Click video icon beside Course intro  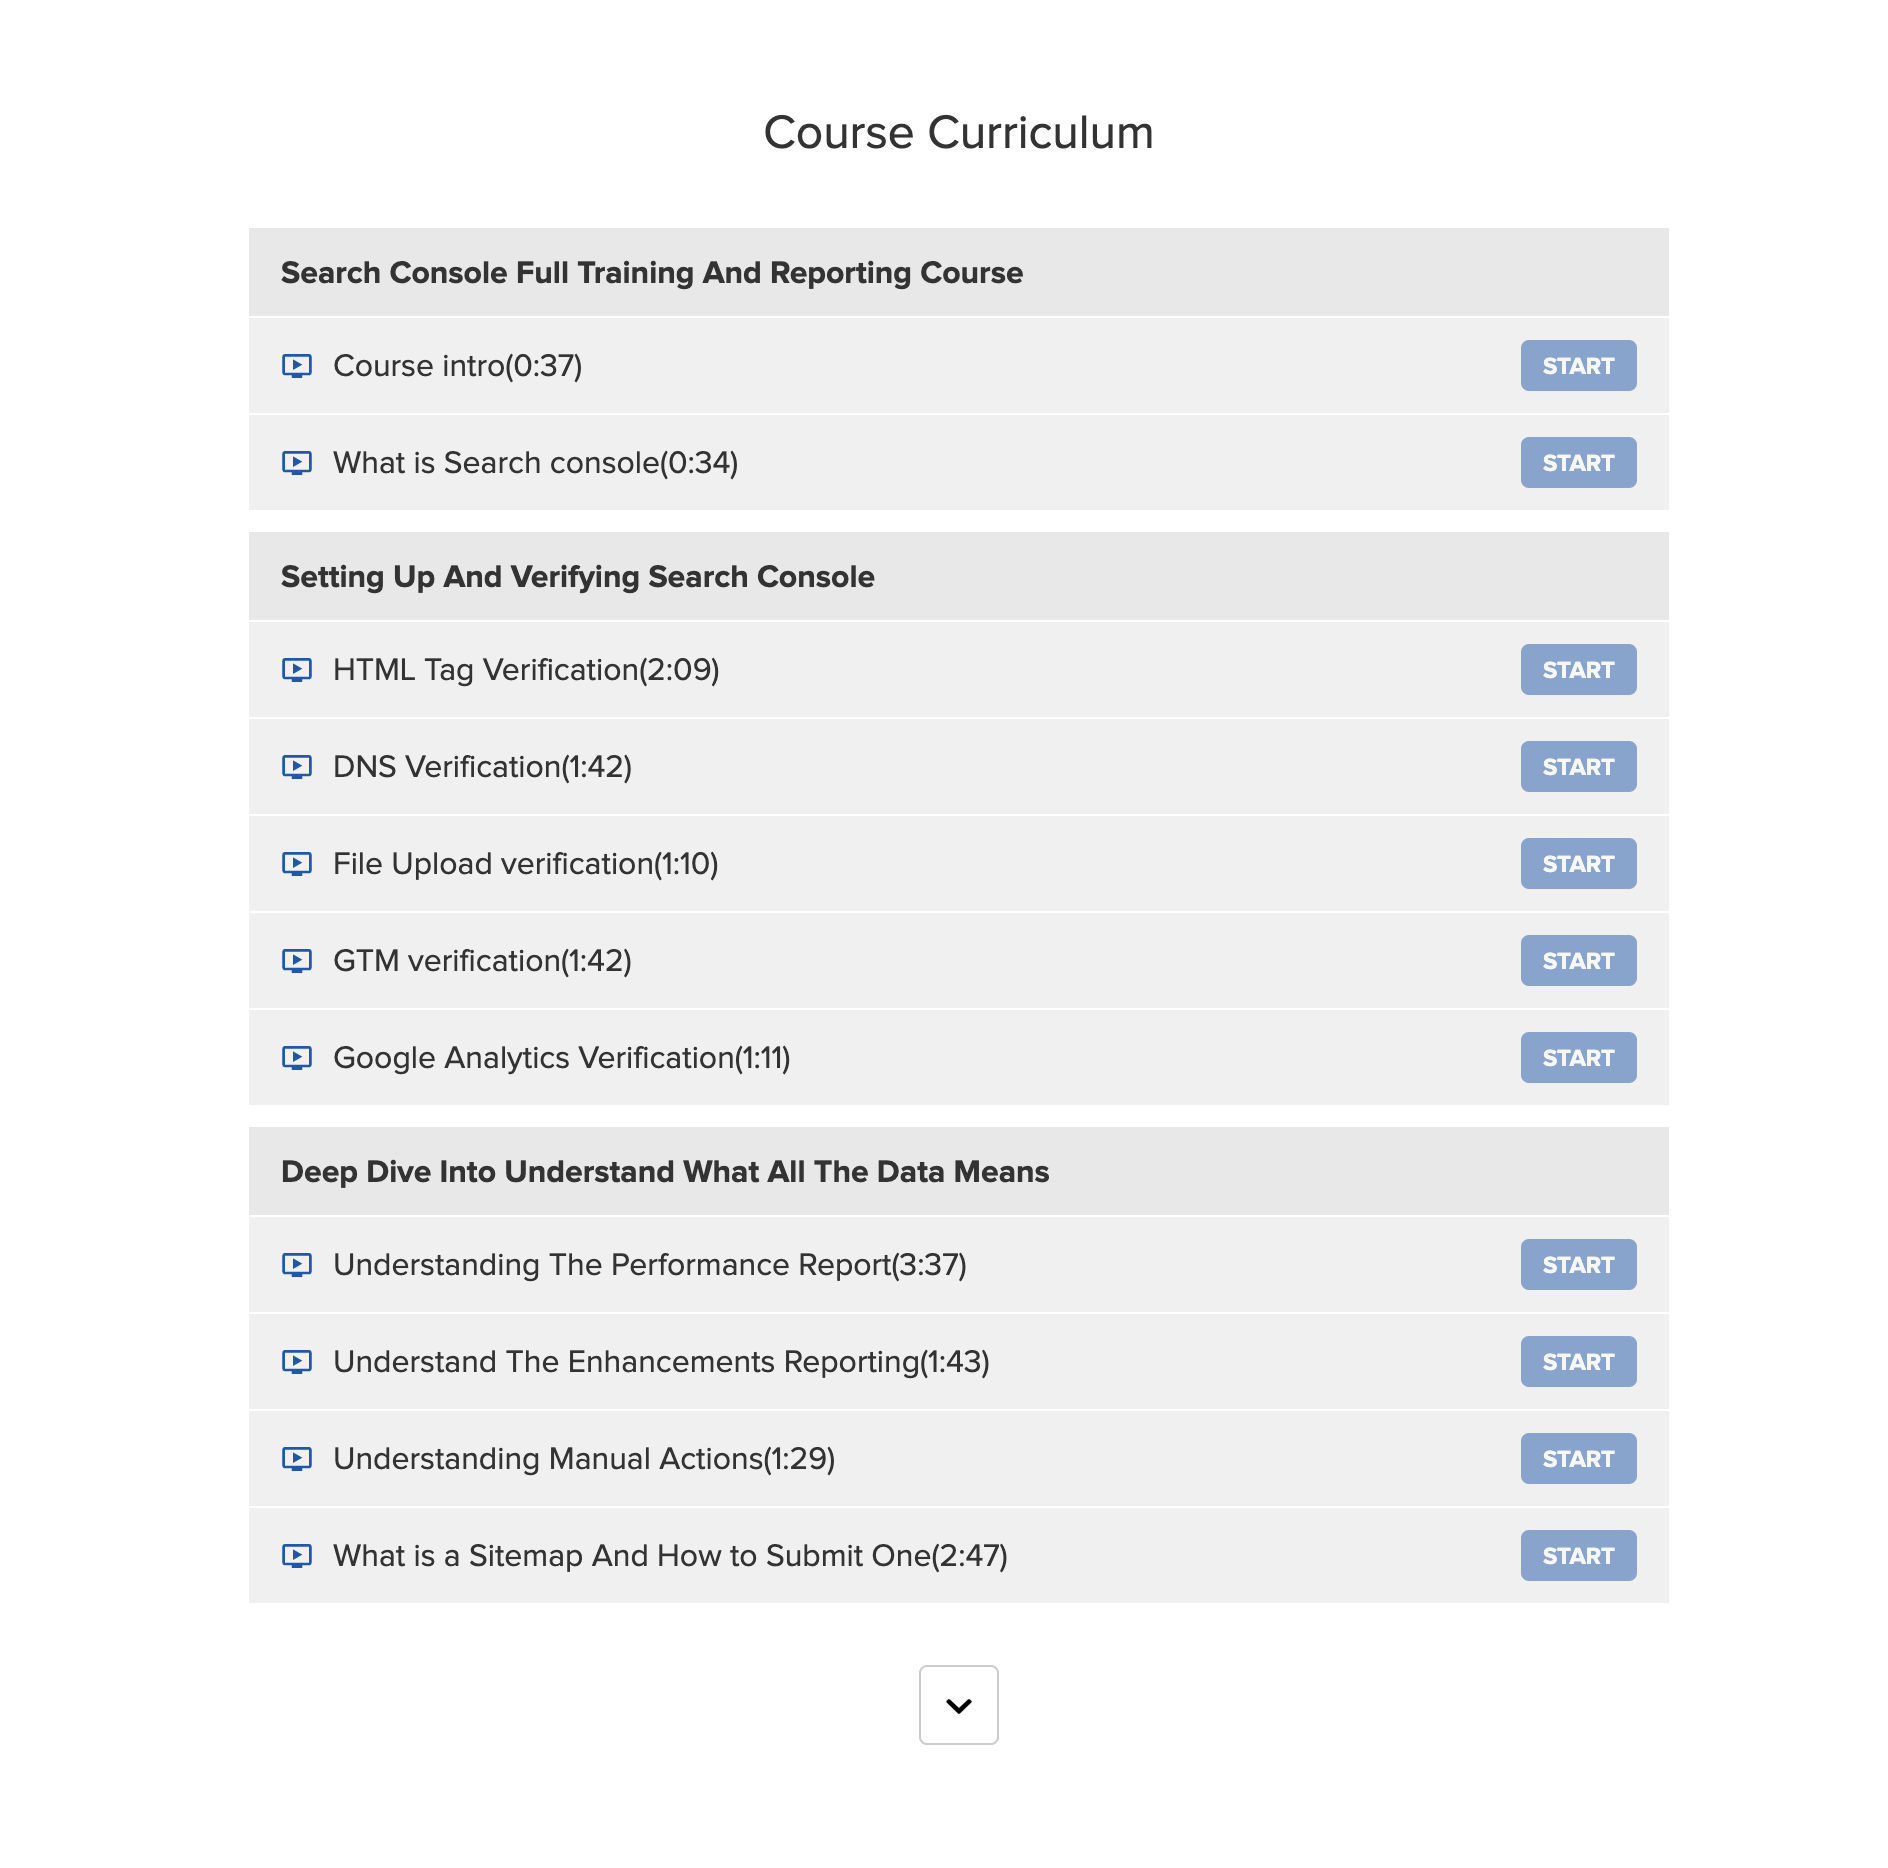click(296, 366)
